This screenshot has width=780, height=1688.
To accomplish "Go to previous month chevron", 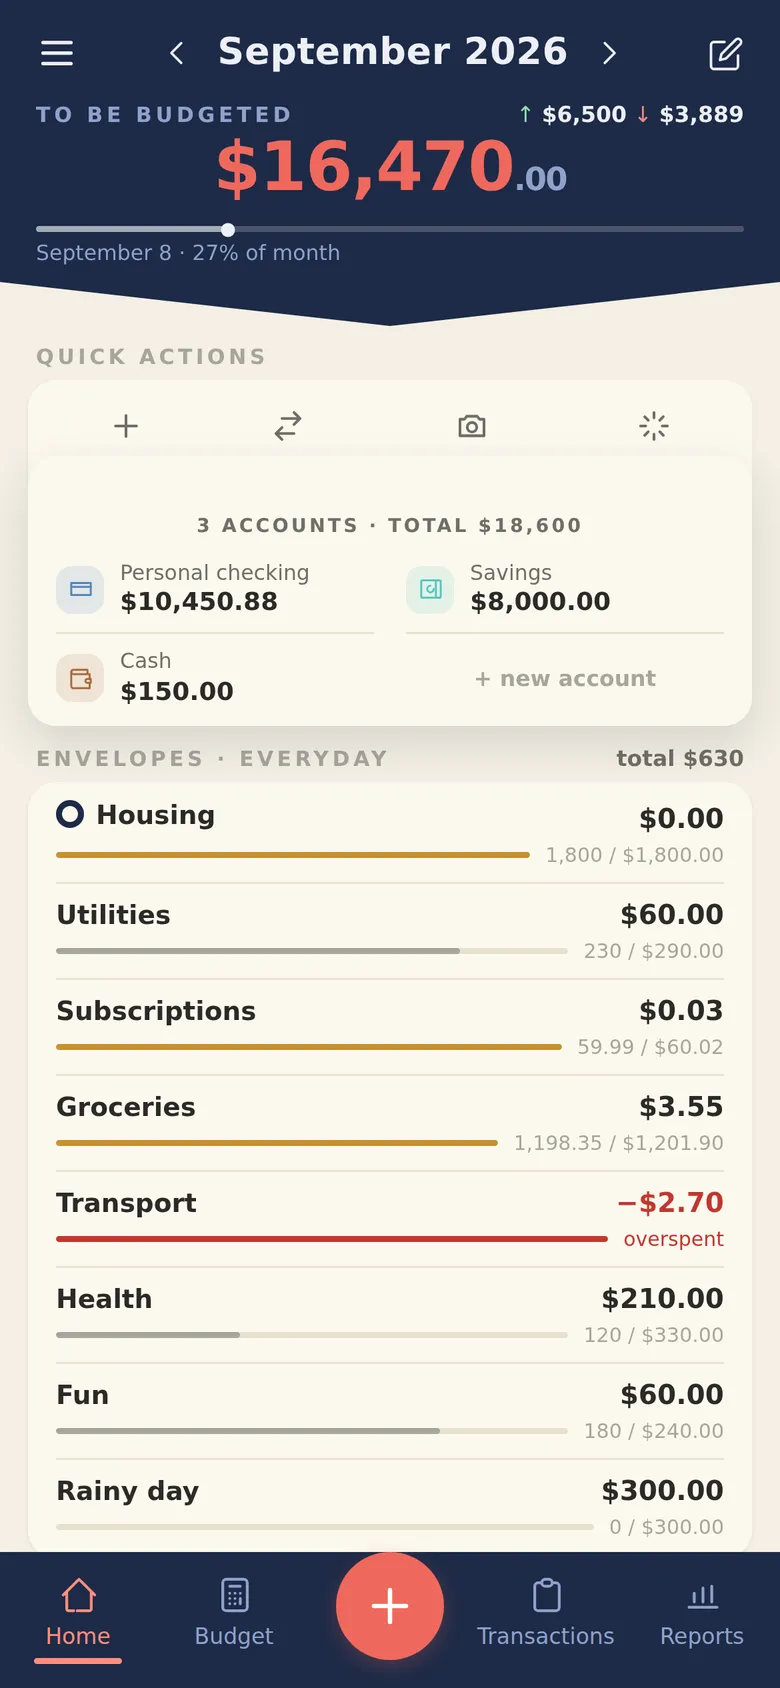I will pyautogui.click(x=177, y=53).
